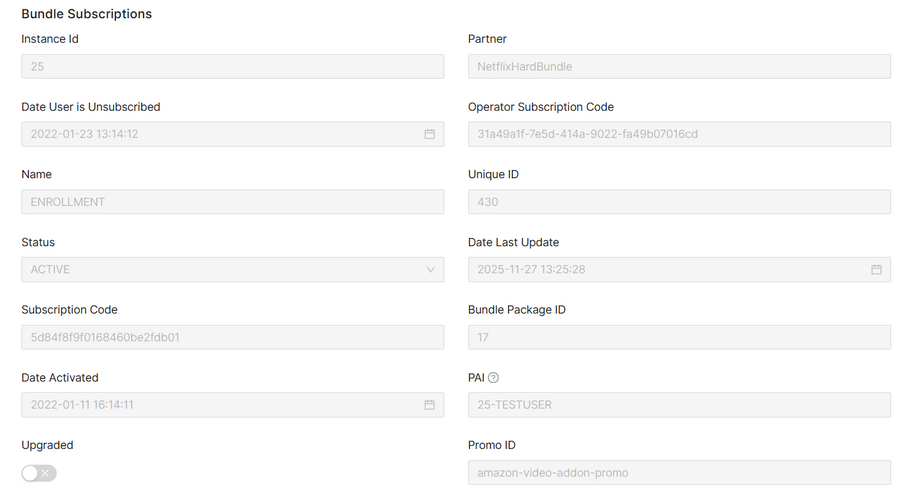Click the Partner field with NetflixHardBundle

[679, 67]
